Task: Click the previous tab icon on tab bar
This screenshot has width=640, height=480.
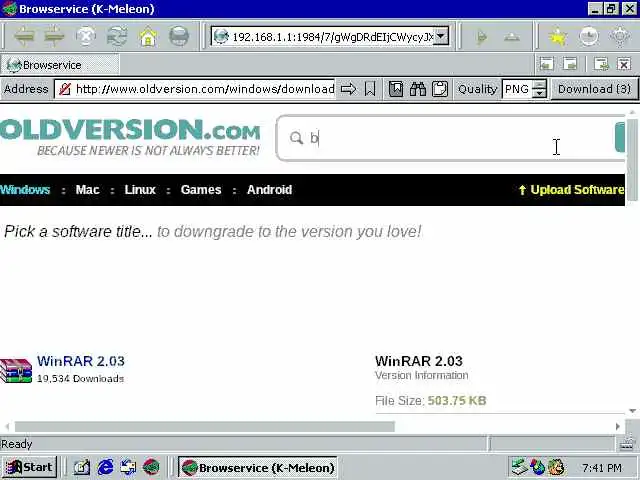Action: point(547,64)
